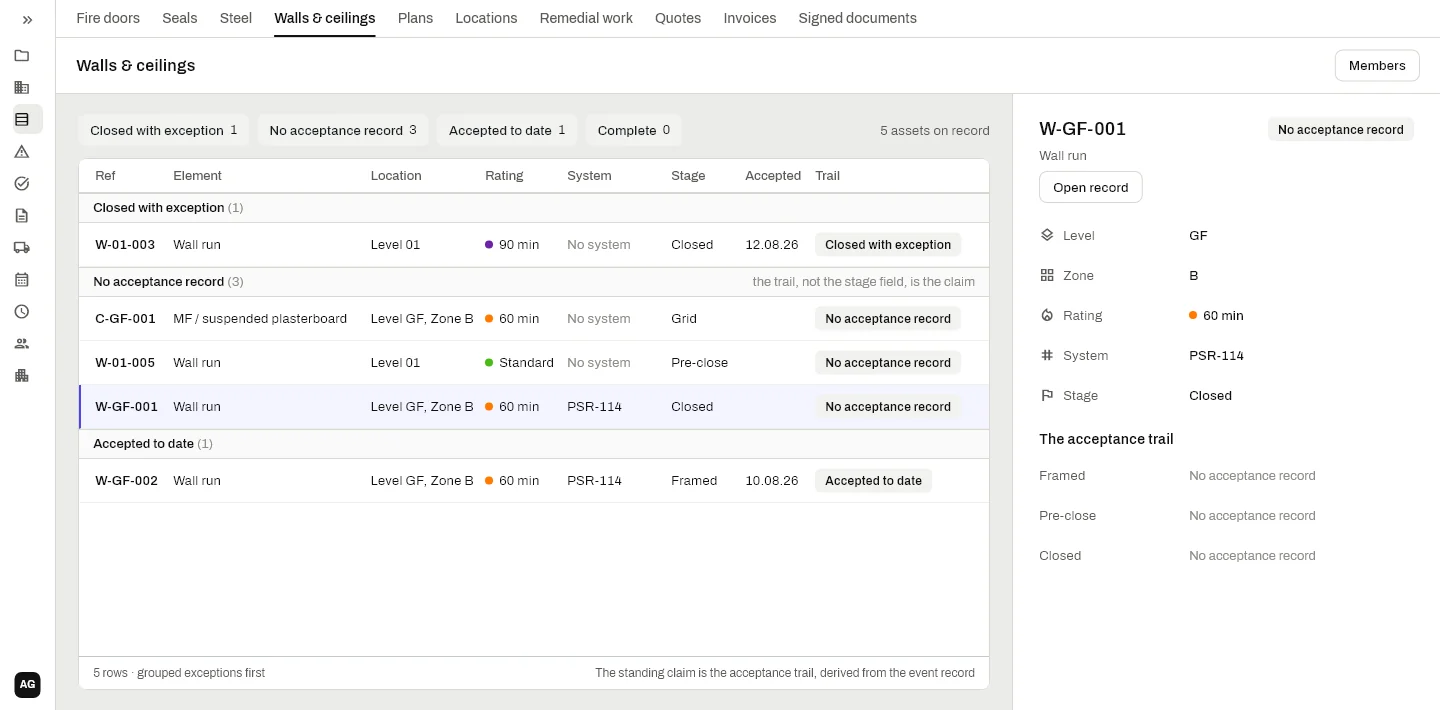Switch to the Fire doors tab
1440x710 pixels.
108,18
